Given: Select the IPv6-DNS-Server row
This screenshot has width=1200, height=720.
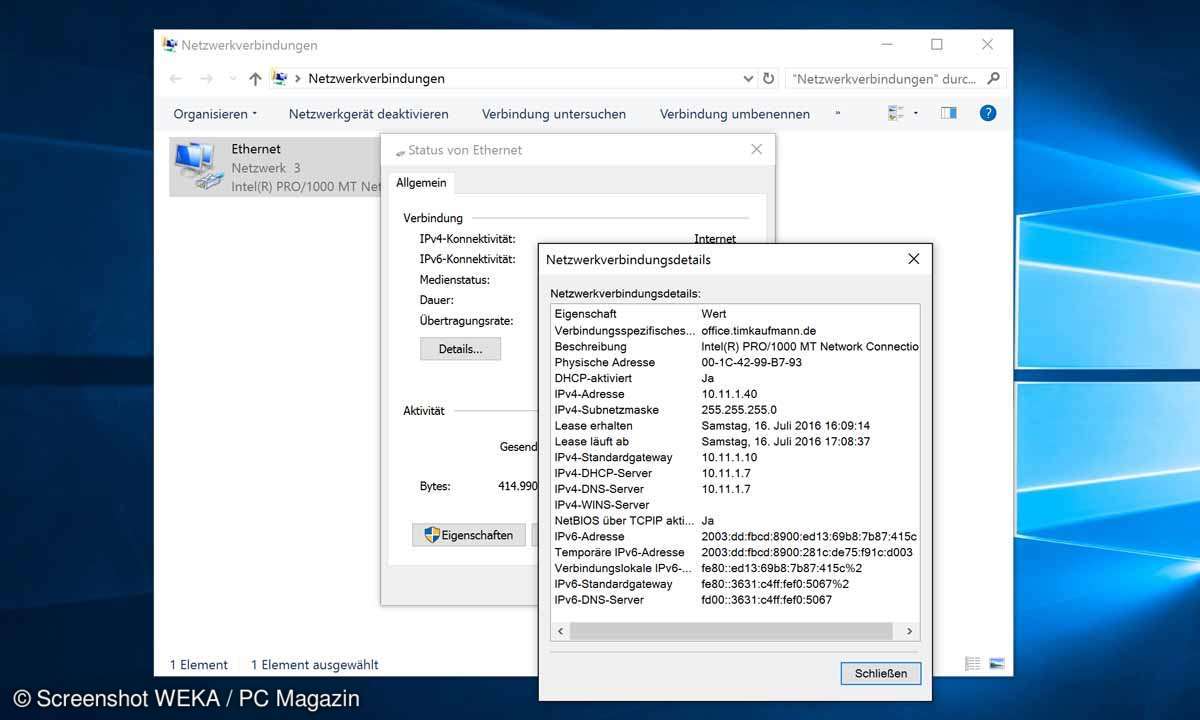Looking at the screenshot, I should click(735, 600).
